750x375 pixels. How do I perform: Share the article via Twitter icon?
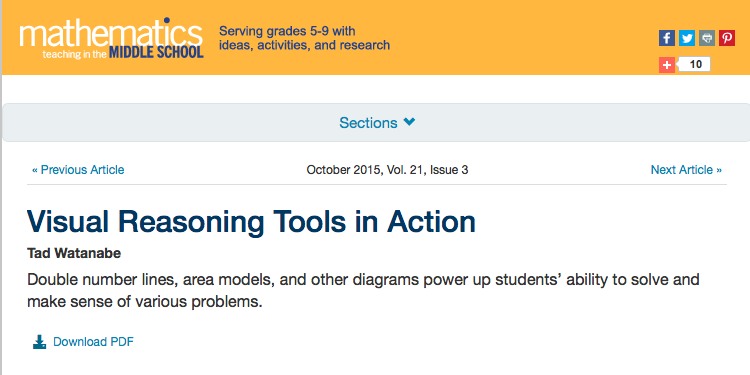tap(687, 38)
